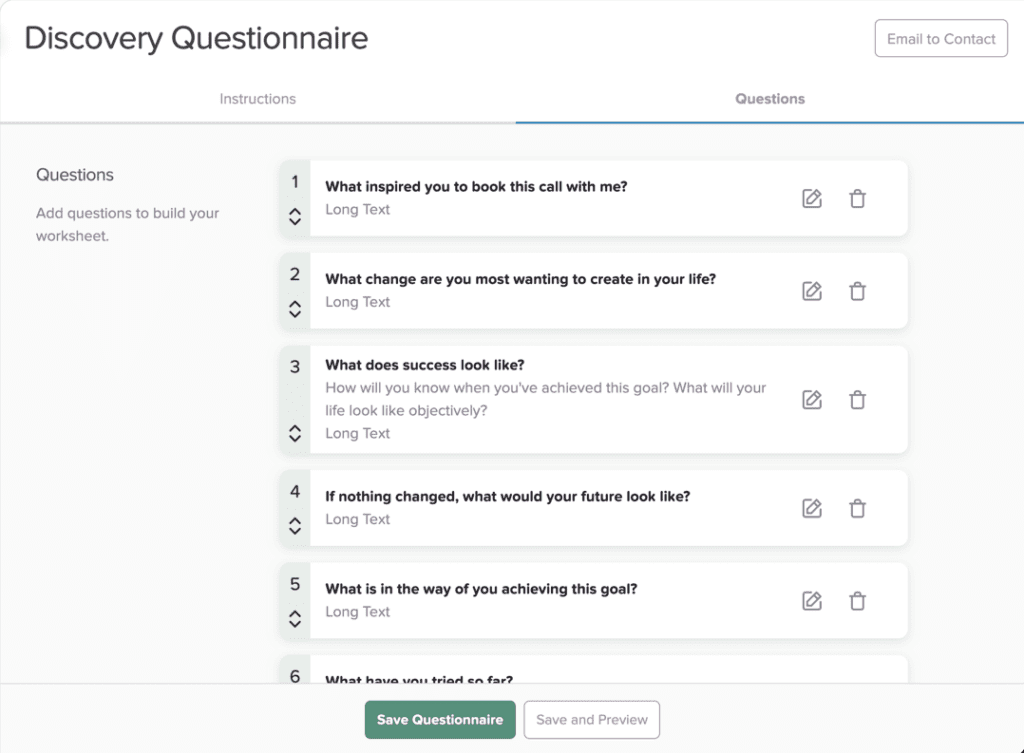Switch to the Instructions tab

pos(257,98)
